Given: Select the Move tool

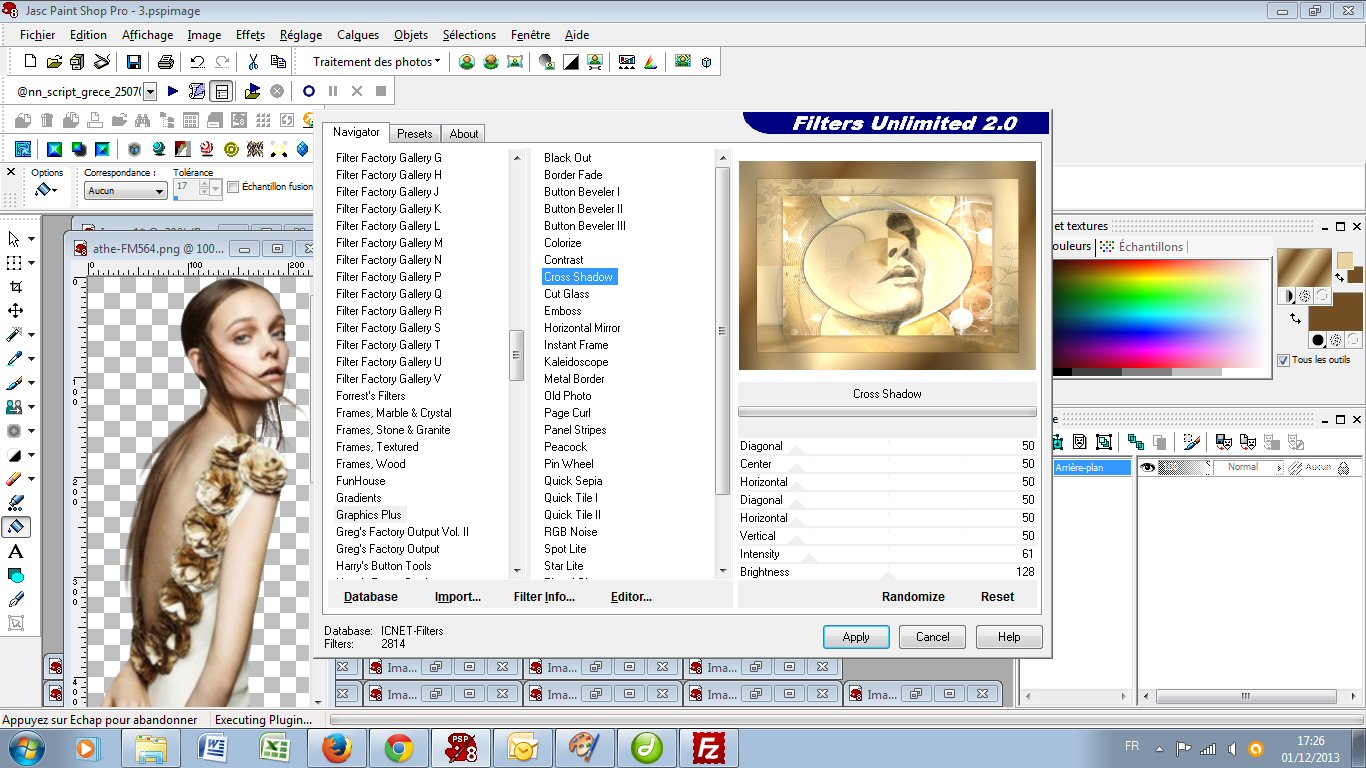Looking at the screenshot, I should [x=14, y=311].
